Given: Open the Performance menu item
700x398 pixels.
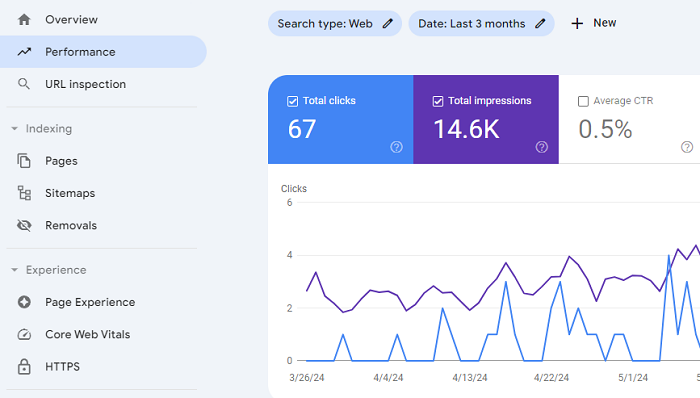Looking at the screenshot, I should tap(103, 52).
